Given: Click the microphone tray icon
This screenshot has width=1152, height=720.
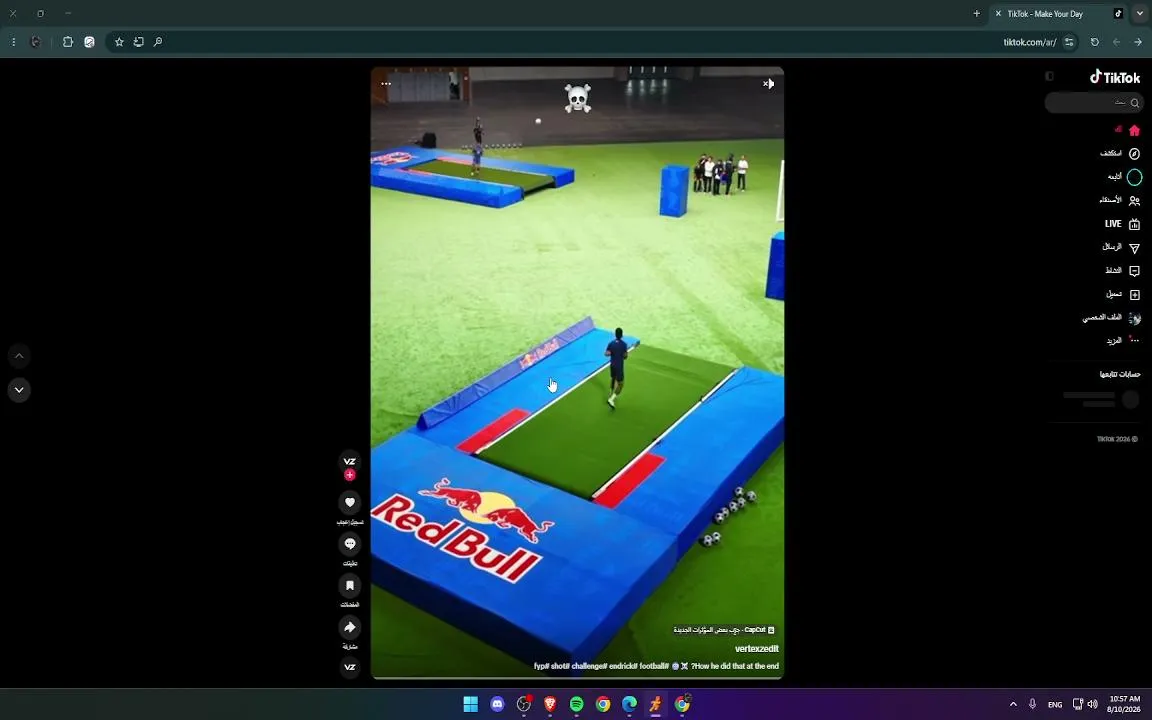Looking at the screenshot, I should 1032,704.
